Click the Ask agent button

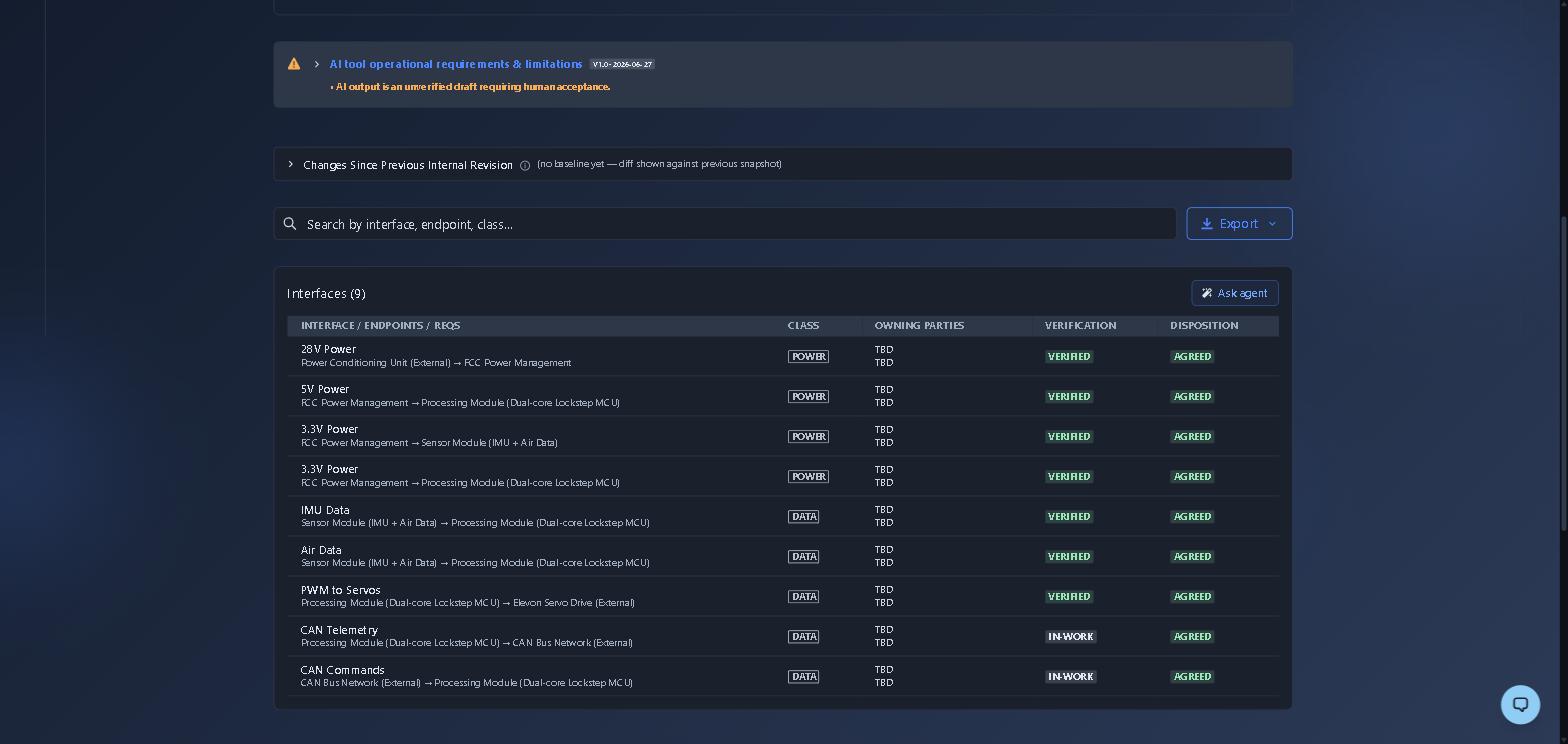pyautogui.click(x=1235, y=293)
